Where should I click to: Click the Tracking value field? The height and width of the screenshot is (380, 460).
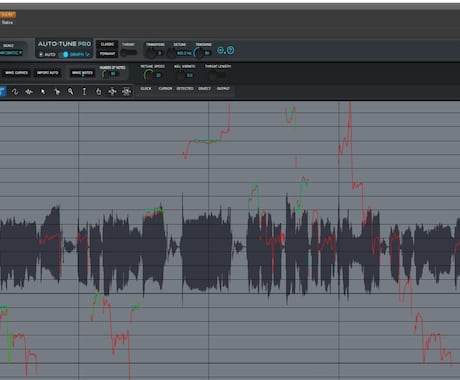(x=207, y=53)
